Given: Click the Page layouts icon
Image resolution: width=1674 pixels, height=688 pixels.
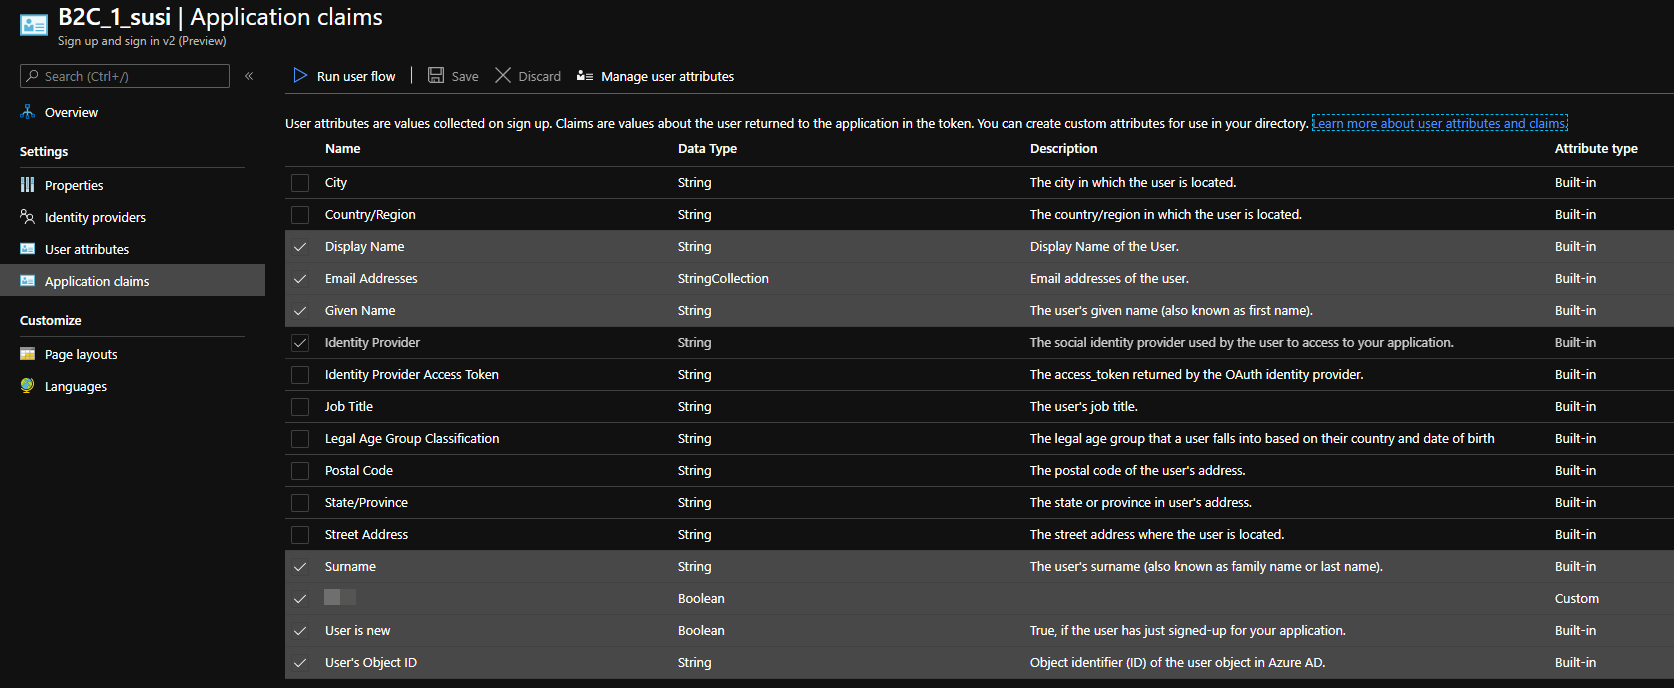Looking at the screenshot, I should click(x=28, y=354).
